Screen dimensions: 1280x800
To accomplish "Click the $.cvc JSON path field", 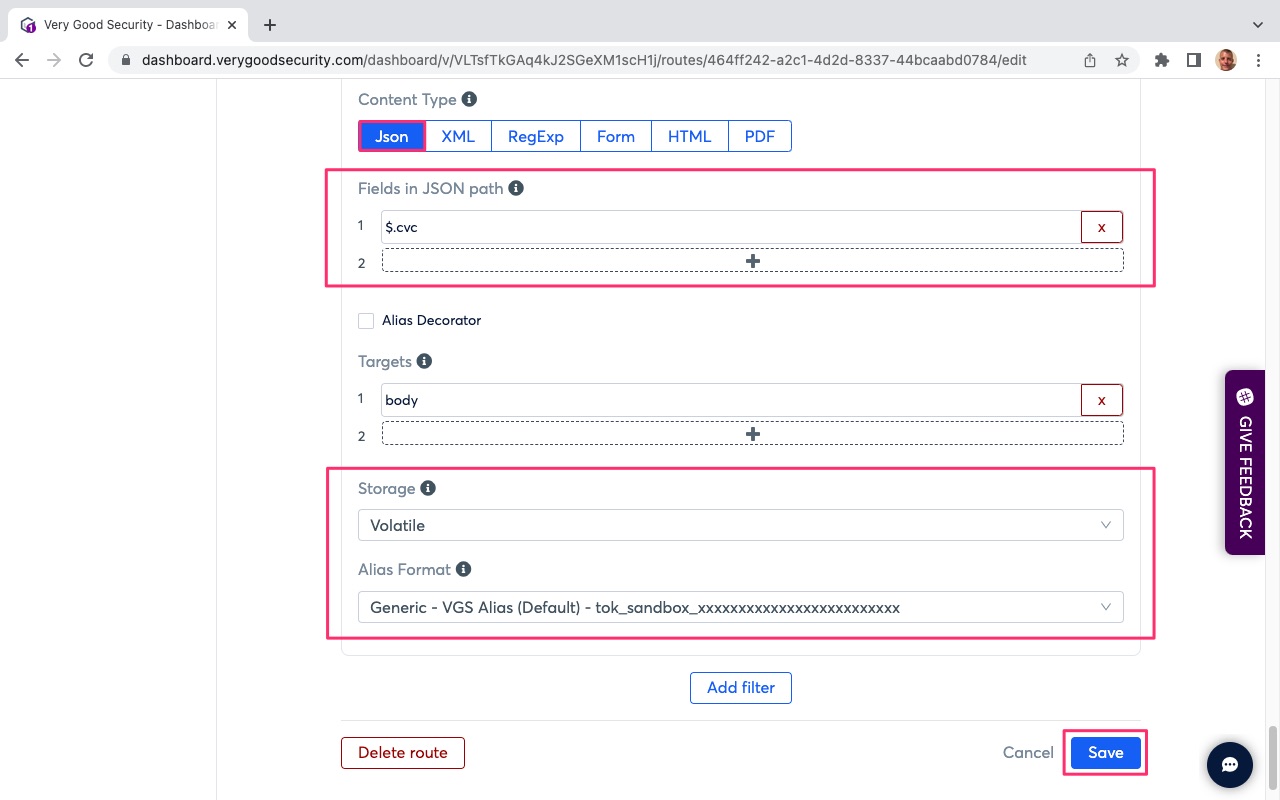I will (x=731, y=227).
